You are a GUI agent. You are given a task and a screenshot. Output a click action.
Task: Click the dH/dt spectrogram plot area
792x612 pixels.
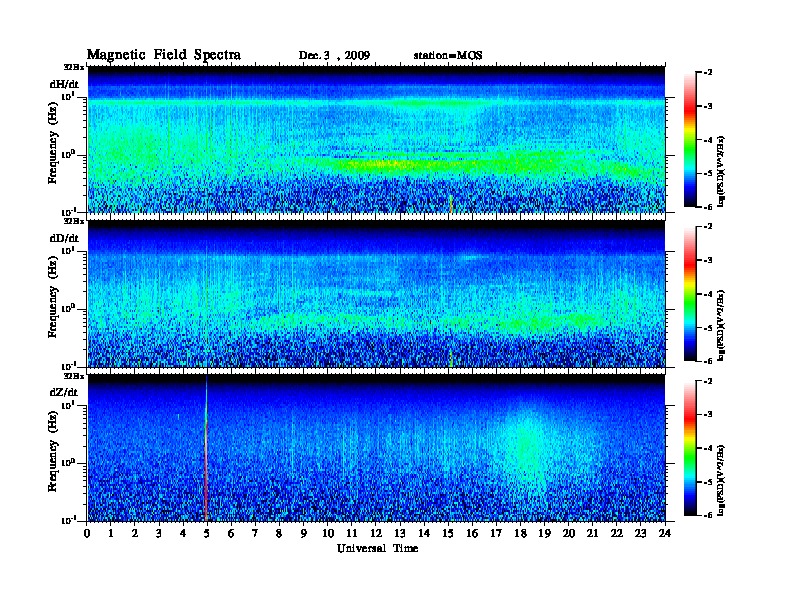[377, 139]
